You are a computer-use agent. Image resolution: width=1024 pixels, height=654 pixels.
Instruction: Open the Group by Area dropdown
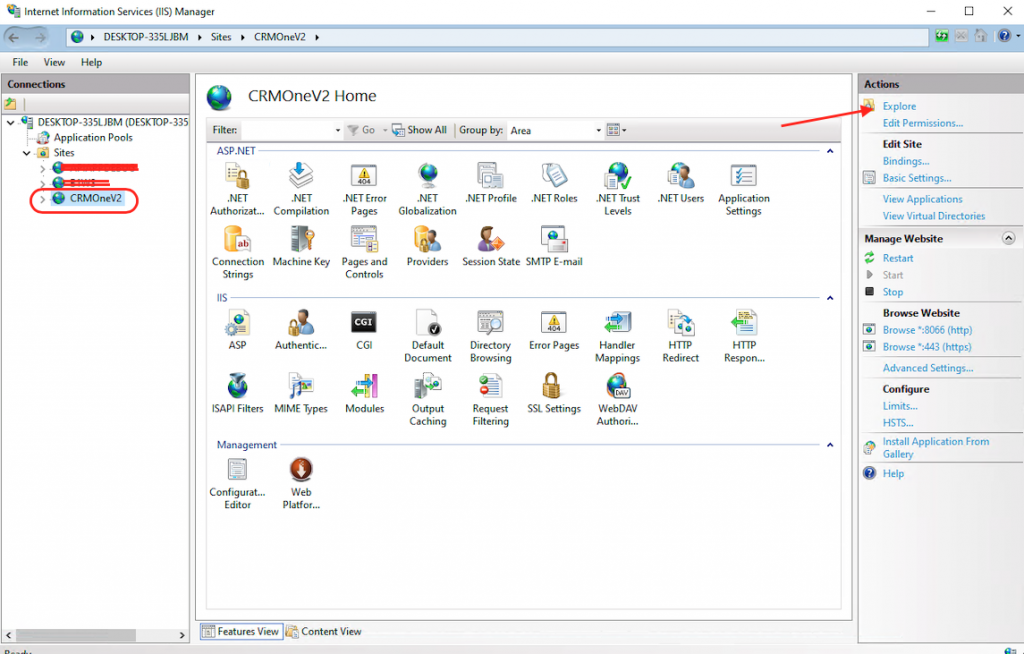tap(556, 130)
